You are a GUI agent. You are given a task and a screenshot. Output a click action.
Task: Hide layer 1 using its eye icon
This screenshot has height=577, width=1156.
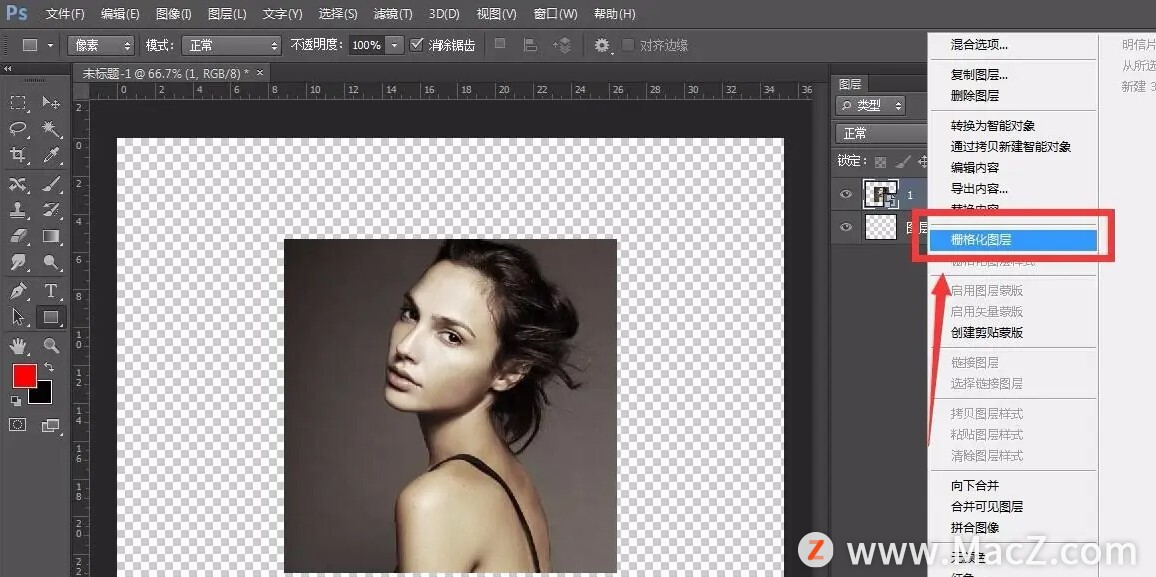pos(847,194)
